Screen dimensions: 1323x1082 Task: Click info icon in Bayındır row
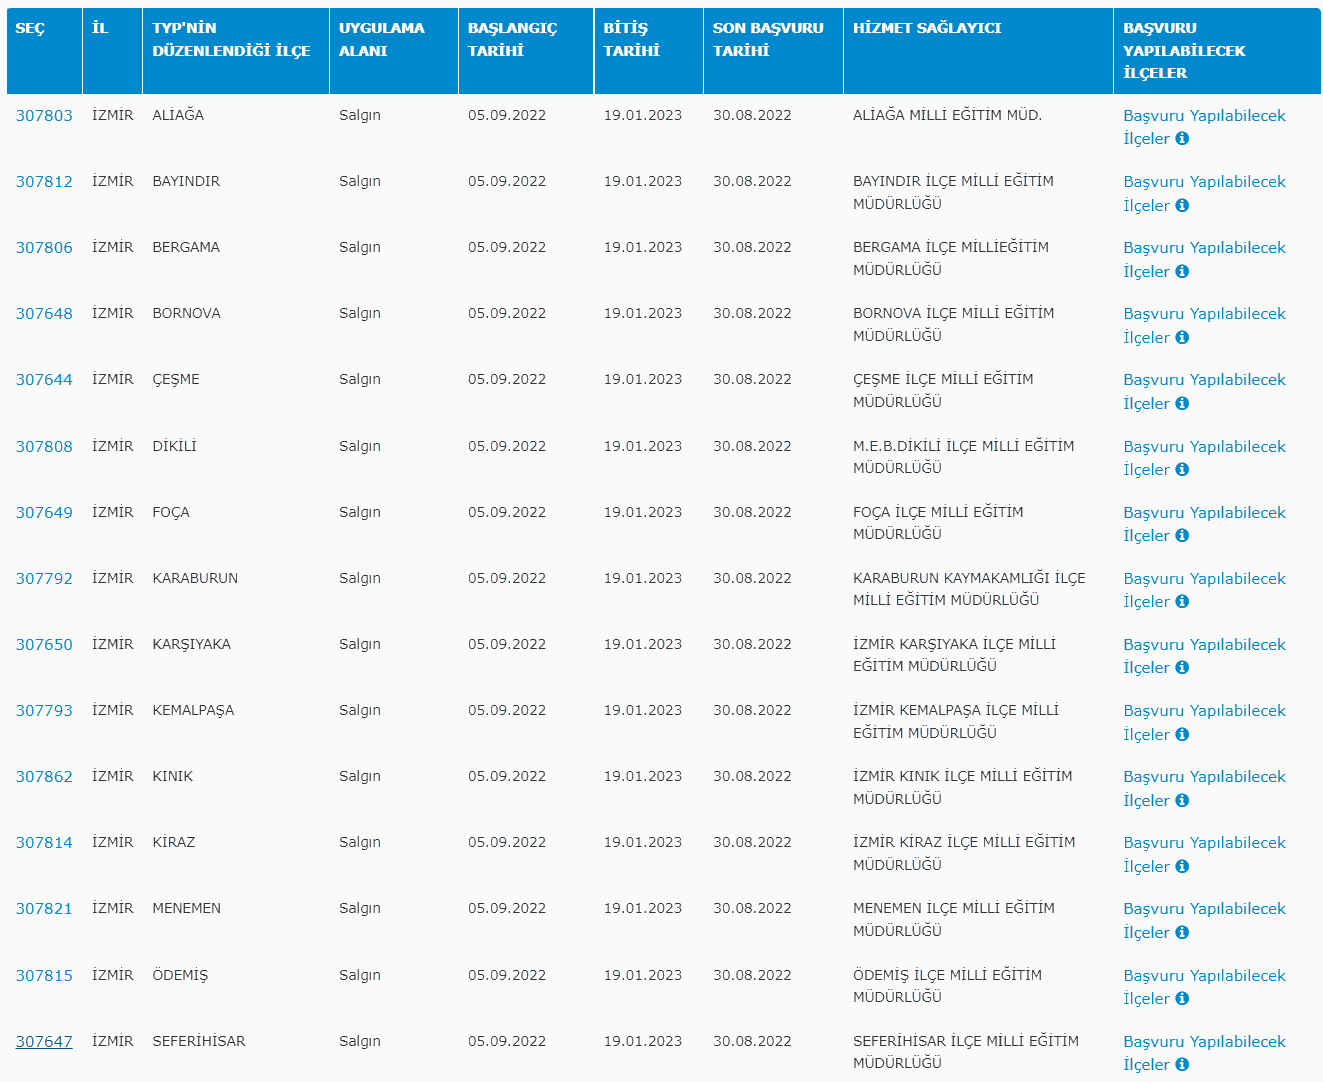(x=1182, y=205)
